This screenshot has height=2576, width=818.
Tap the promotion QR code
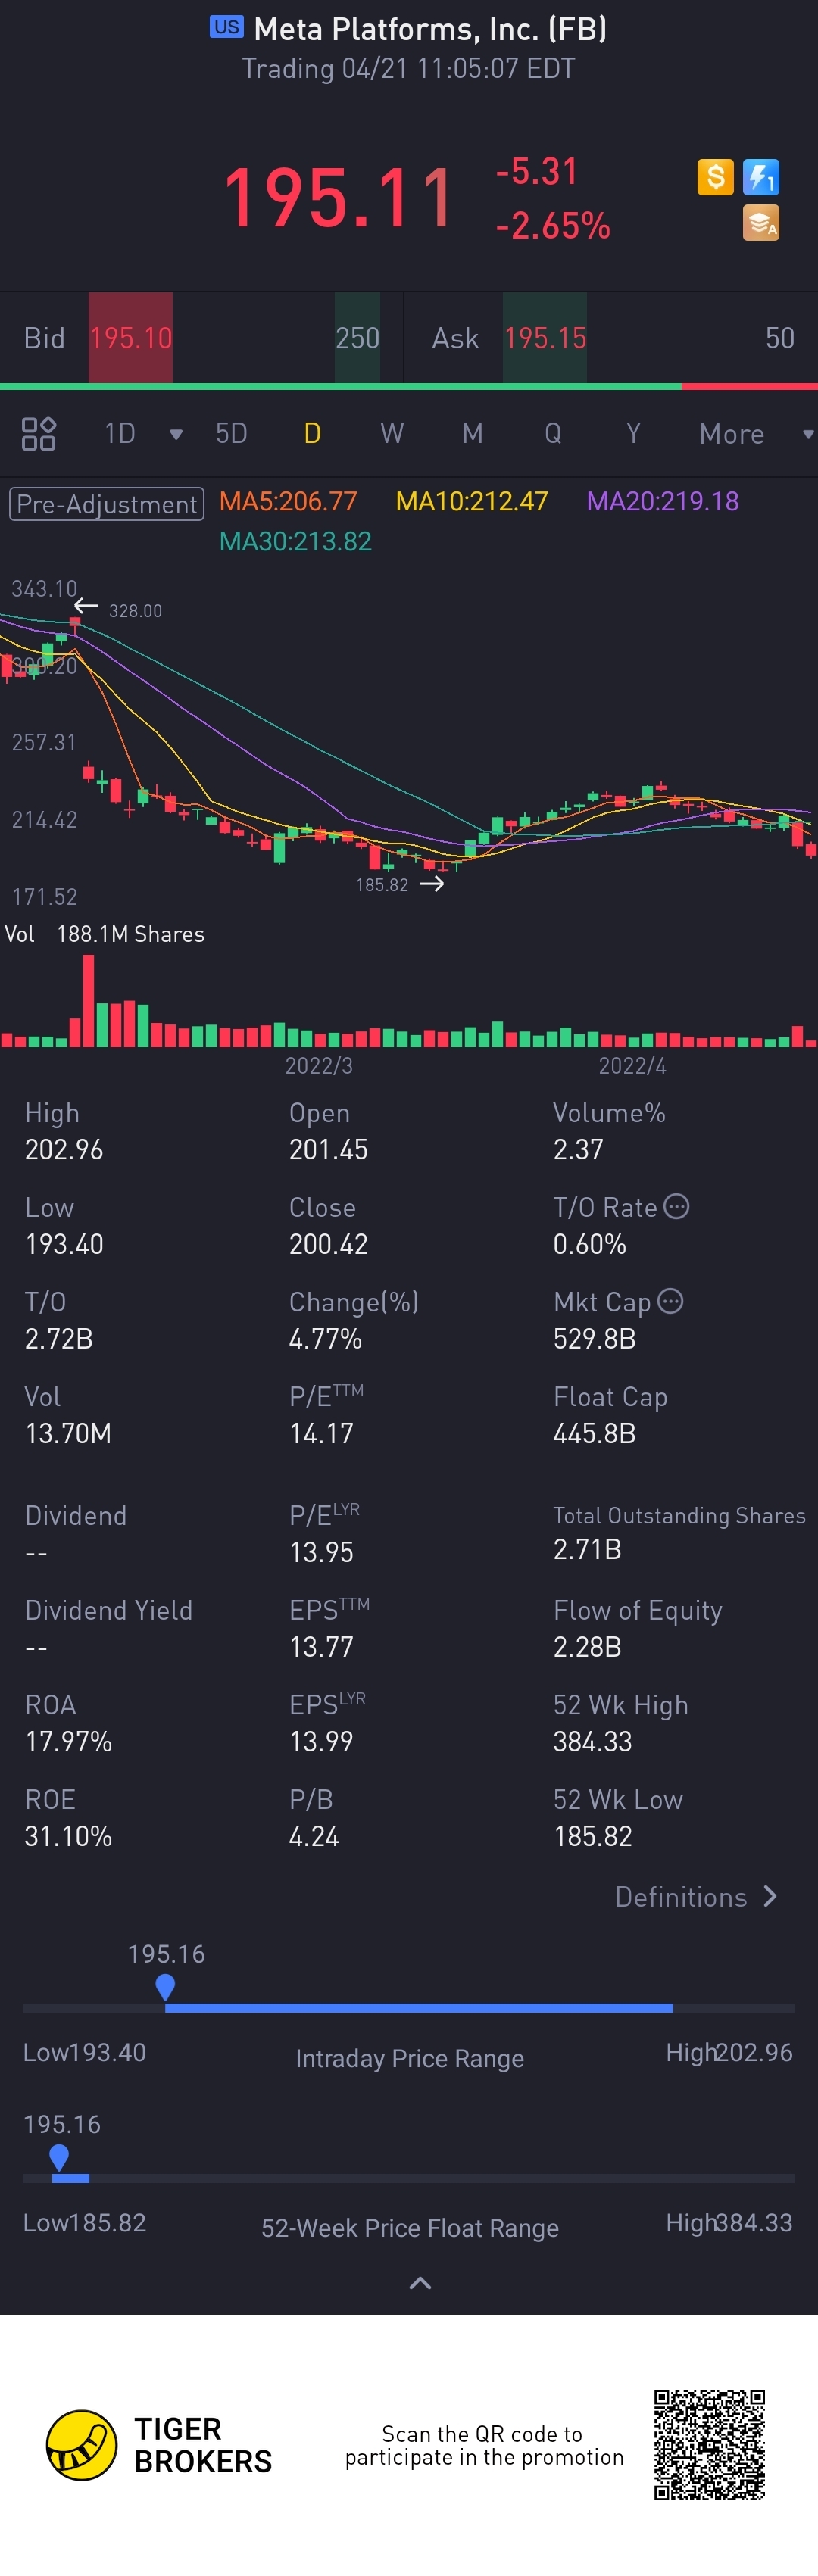click(709, 2444)
